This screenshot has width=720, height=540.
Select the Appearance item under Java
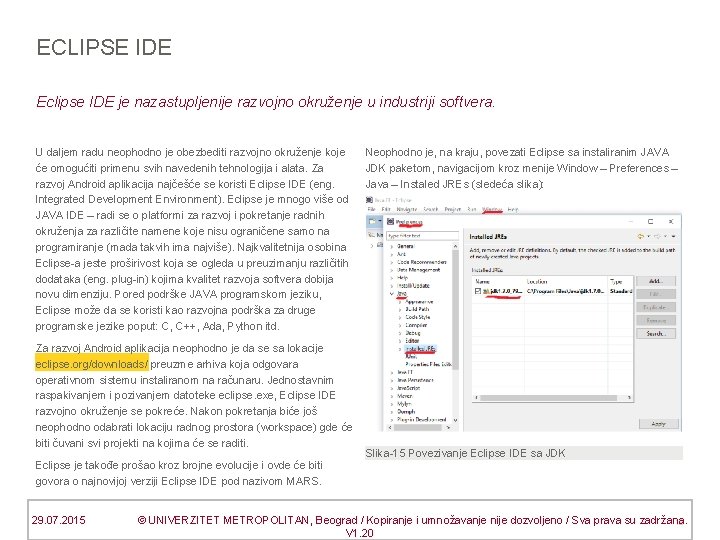tap(419, 302)
